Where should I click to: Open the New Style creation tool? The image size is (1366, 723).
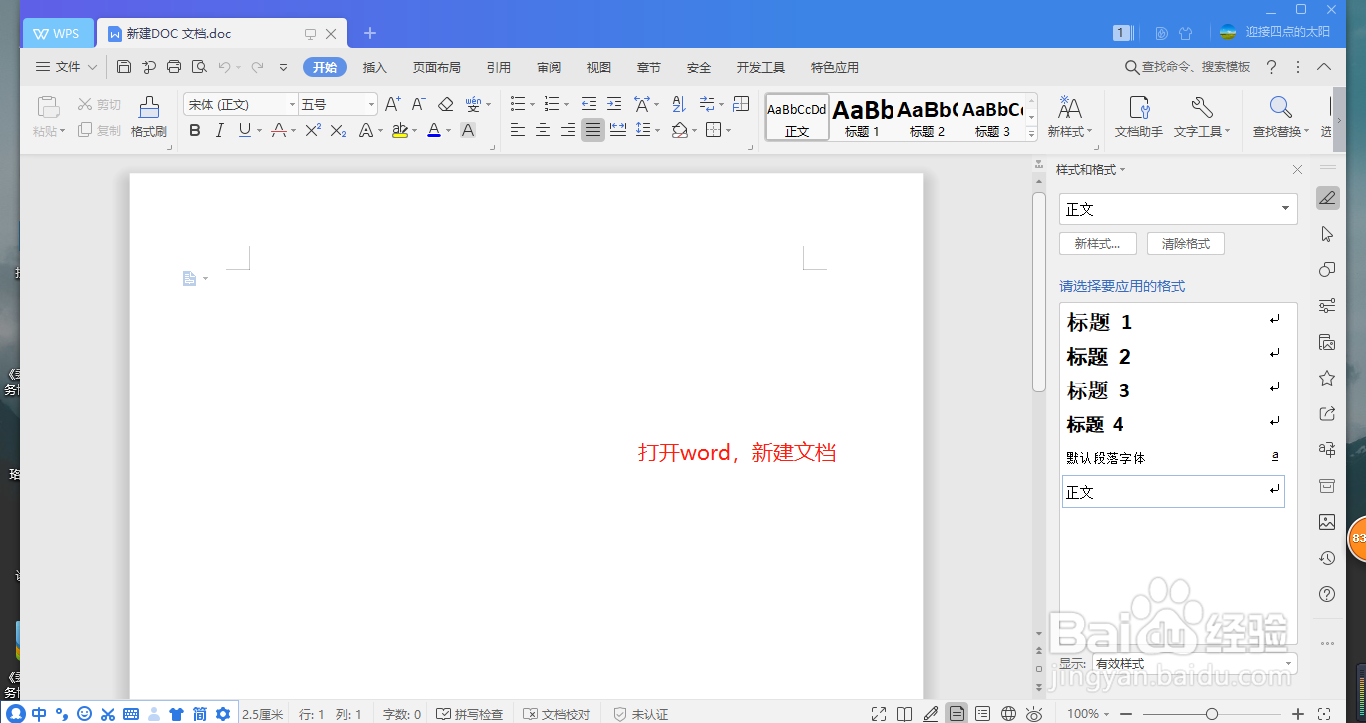(x=1097, y=243)
